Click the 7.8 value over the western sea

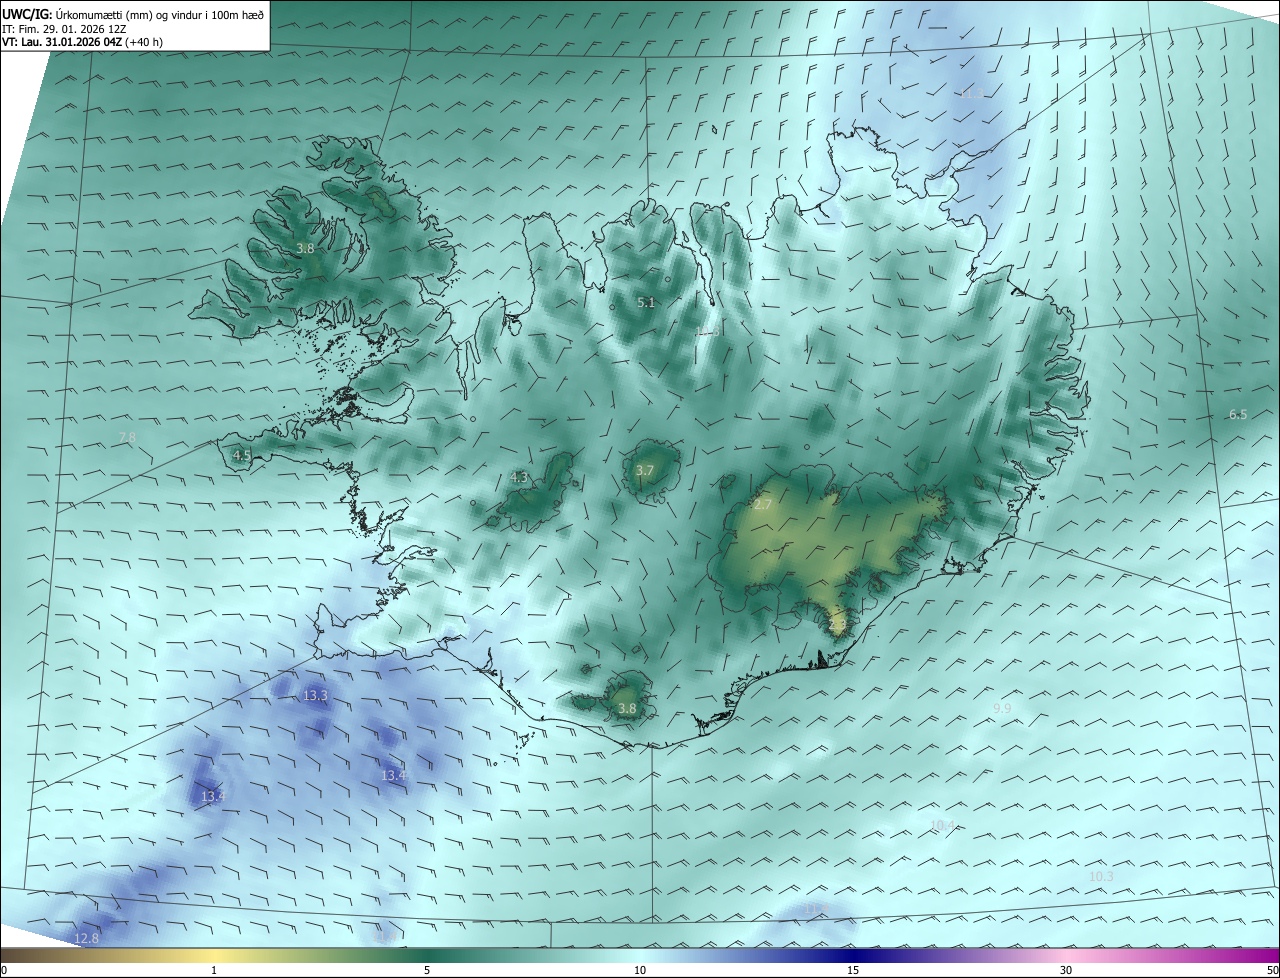click(x=127, y=438)
